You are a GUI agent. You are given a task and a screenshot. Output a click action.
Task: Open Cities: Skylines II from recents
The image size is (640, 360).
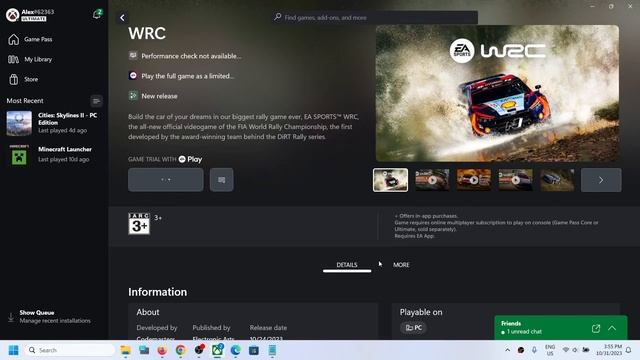click(x=54, y=123)
